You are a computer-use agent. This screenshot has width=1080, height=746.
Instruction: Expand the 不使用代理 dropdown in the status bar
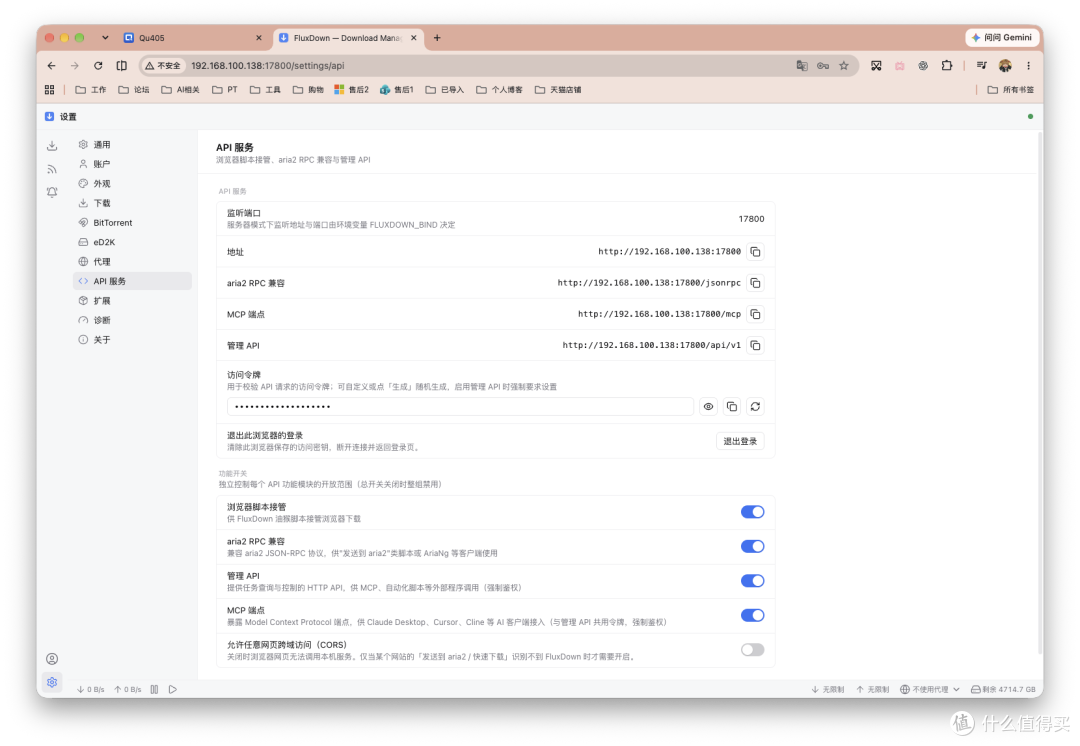click(x=930, y=689)
